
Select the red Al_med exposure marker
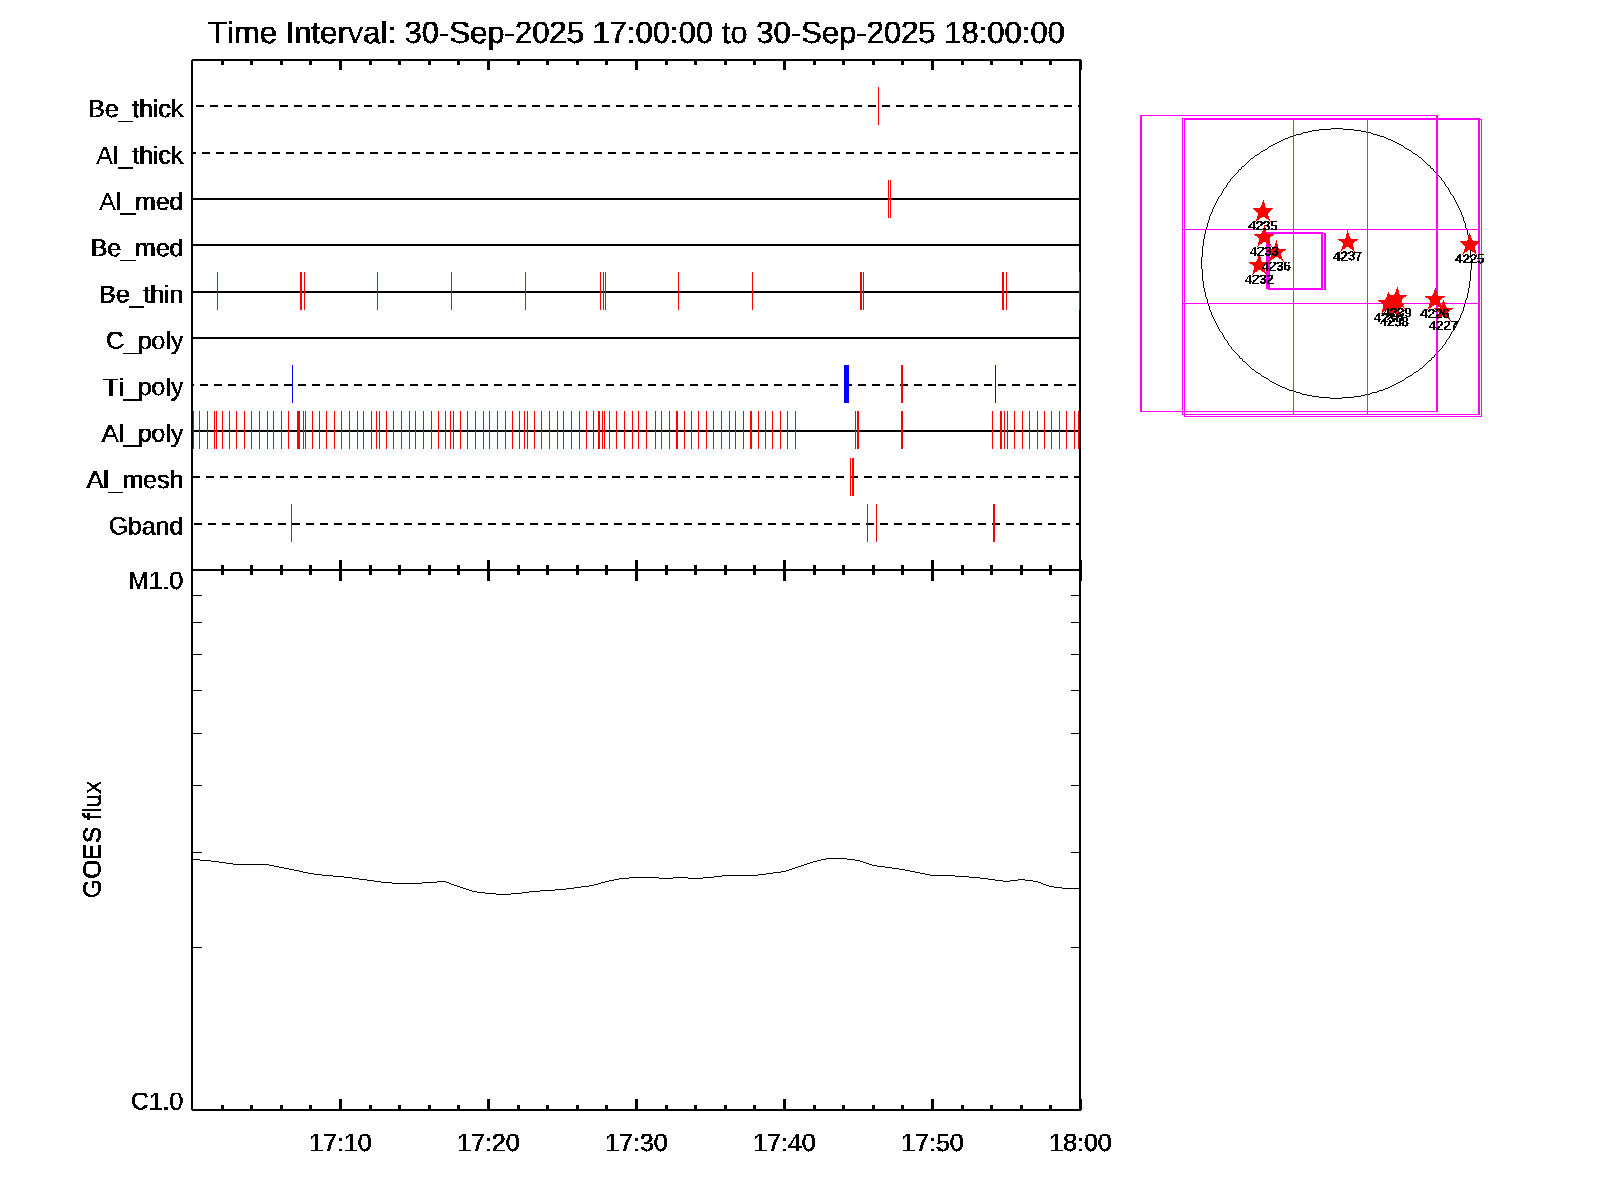889,199
